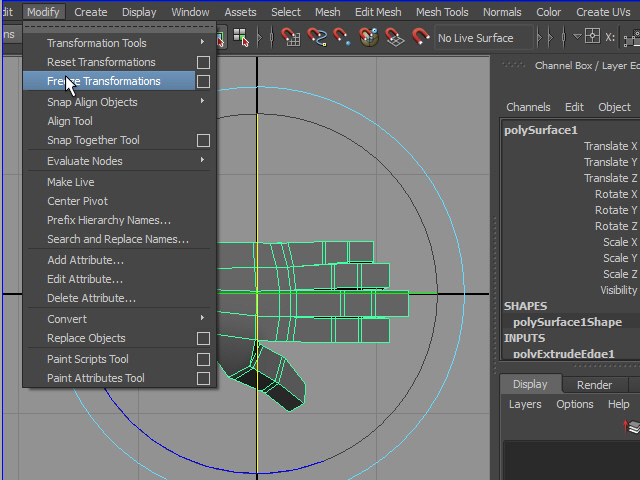Open the Normals menu
640x480 pixels.
click(502, 12)
